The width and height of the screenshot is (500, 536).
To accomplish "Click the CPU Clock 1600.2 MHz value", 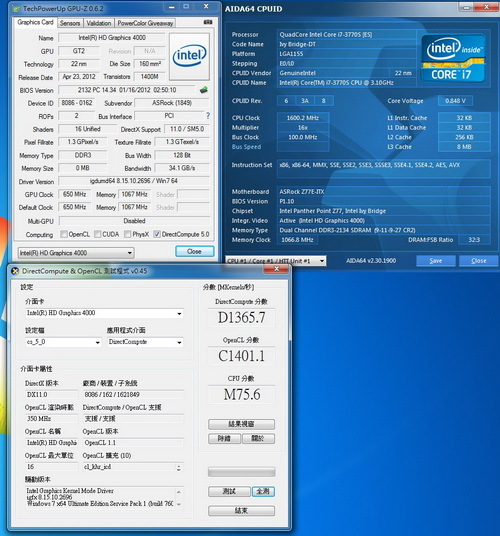I will coord(303,118).
